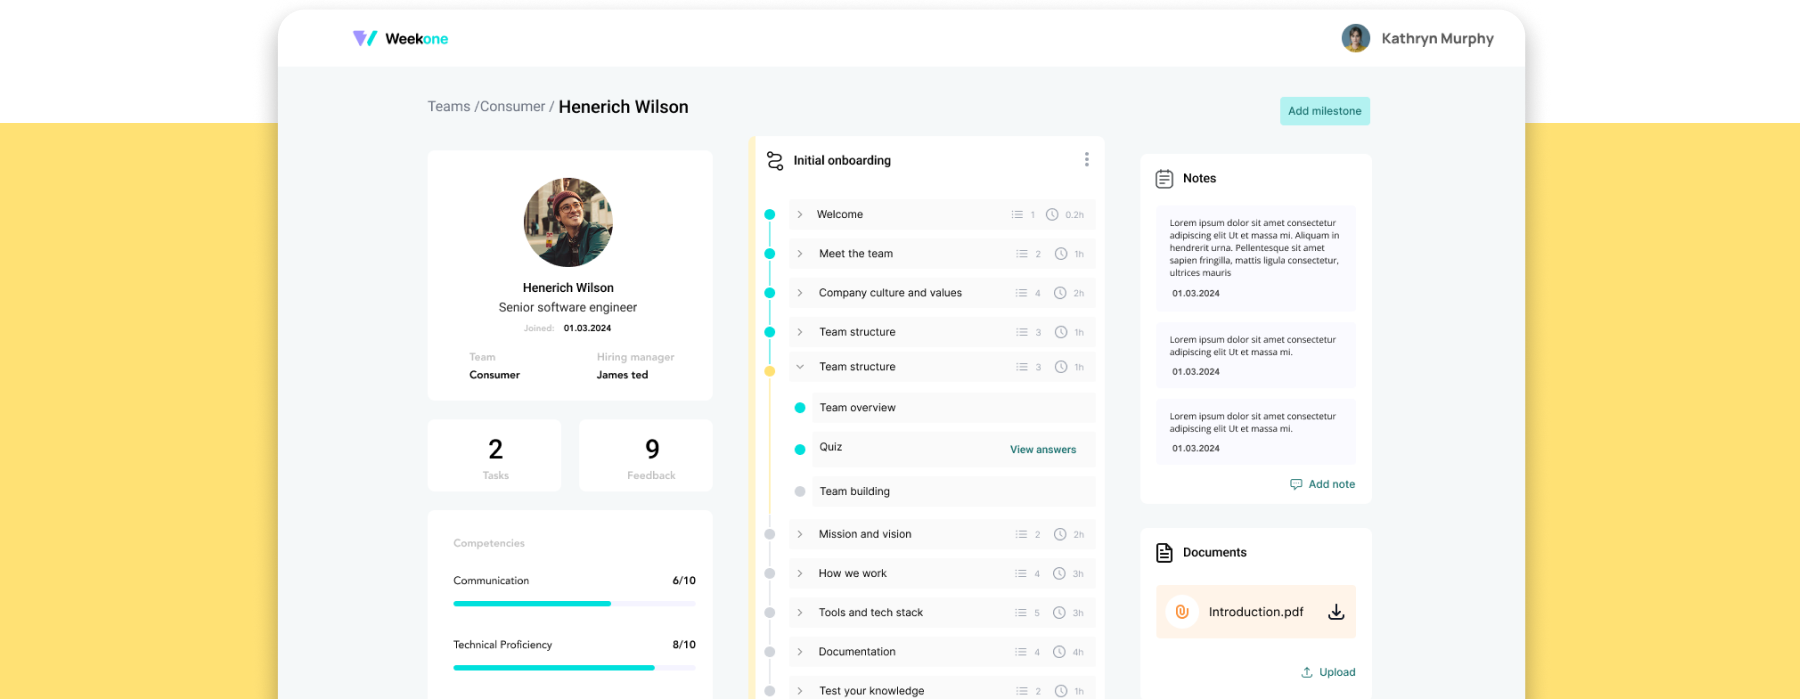
Task: Click the Notes panel icon
Action: click(1164, 179)
